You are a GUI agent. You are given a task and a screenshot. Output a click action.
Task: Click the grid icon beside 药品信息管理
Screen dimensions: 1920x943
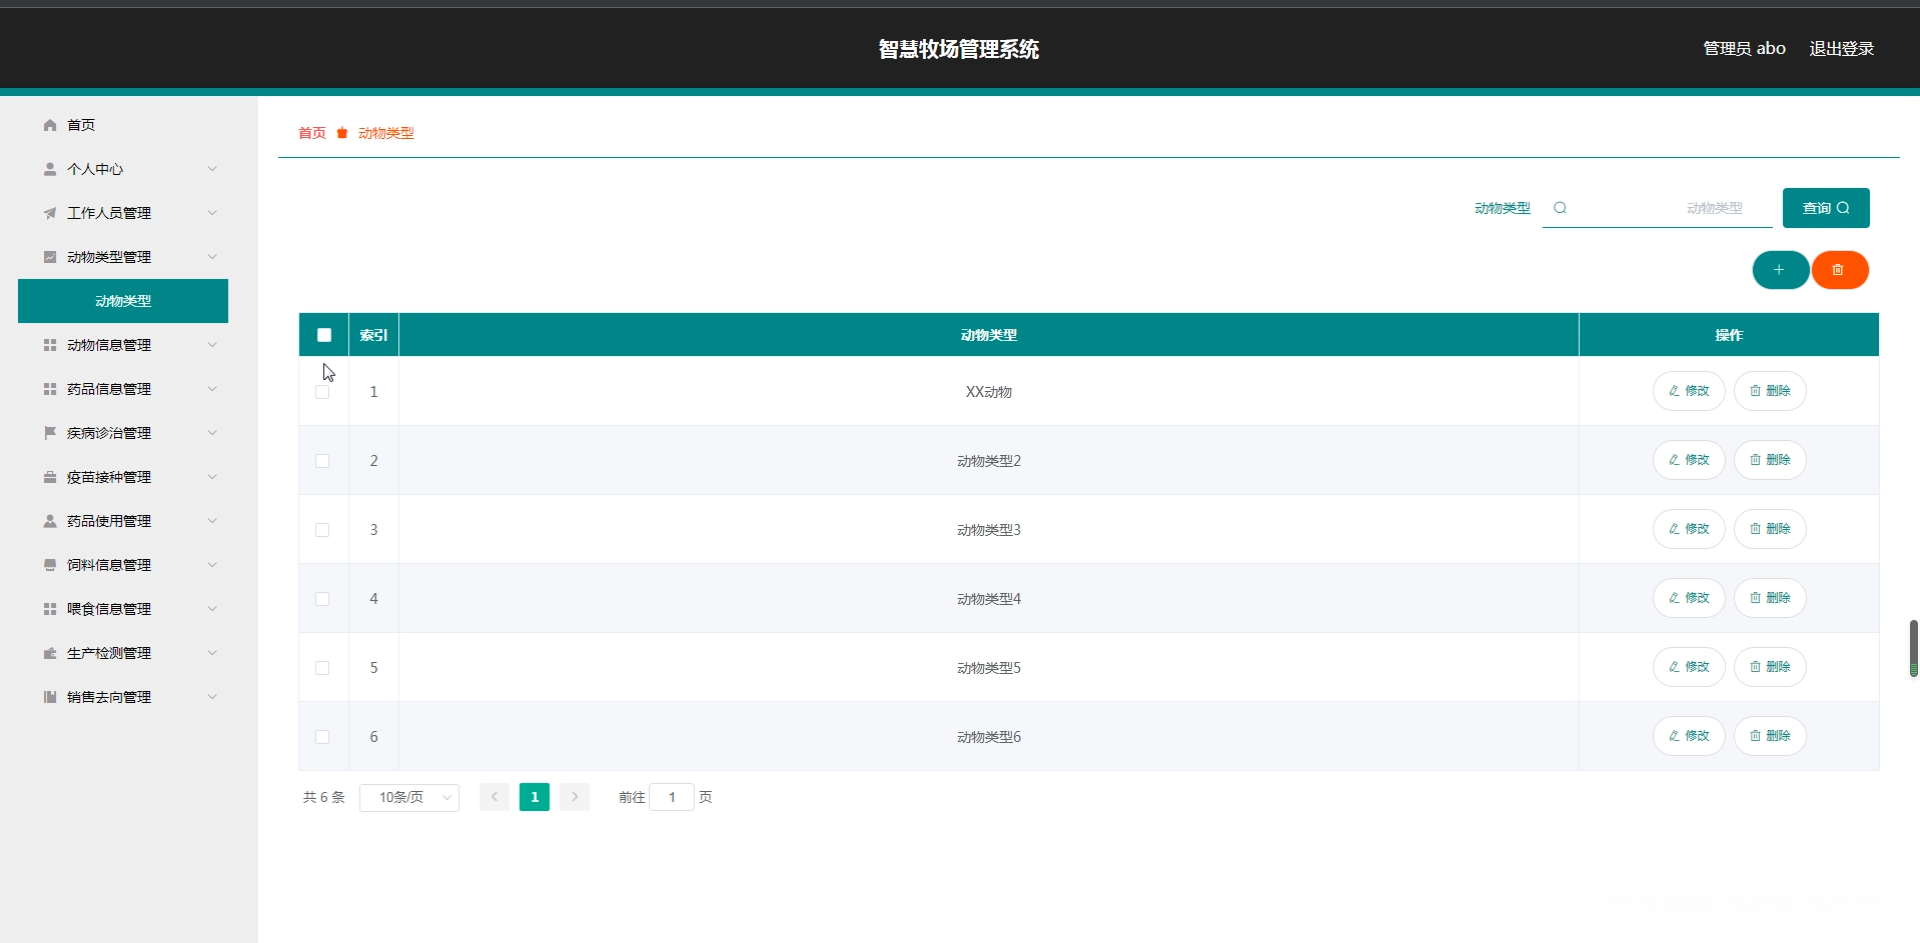[50, 389]
